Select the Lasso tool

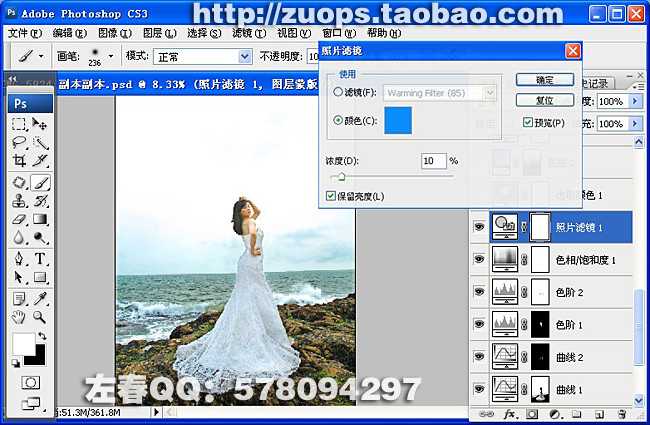click(19, 142)
